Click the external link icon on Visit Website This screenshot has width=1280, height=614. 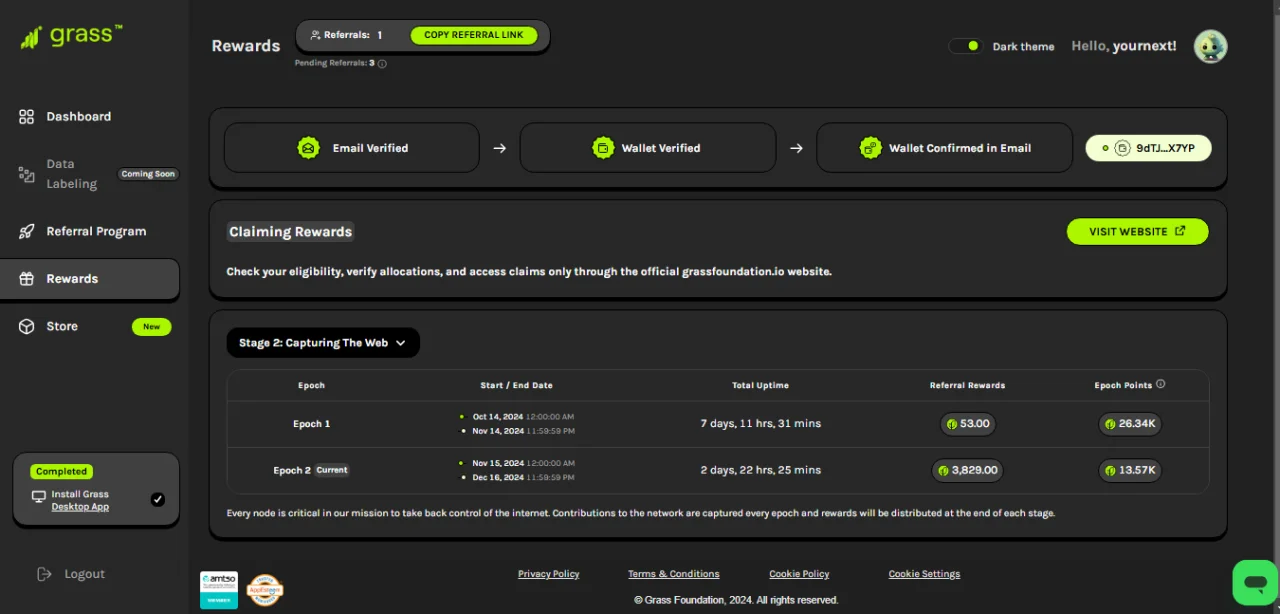tap(1180, 231)
